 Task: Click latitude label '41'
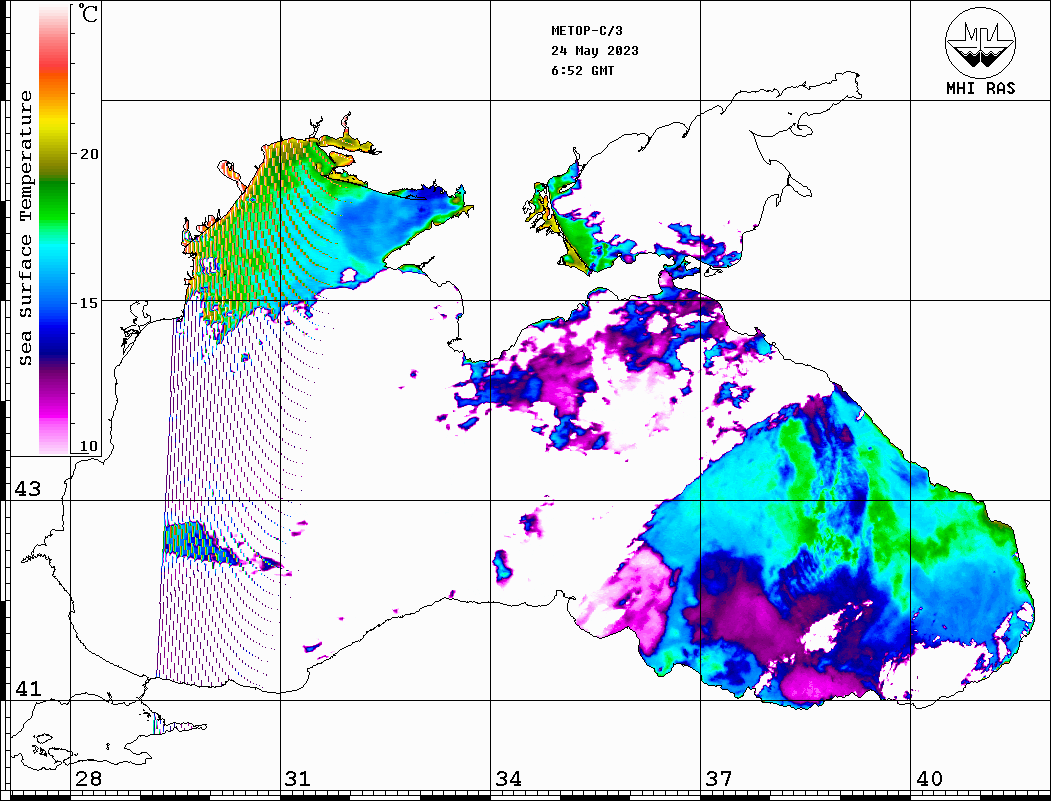[x=27, y=689]
